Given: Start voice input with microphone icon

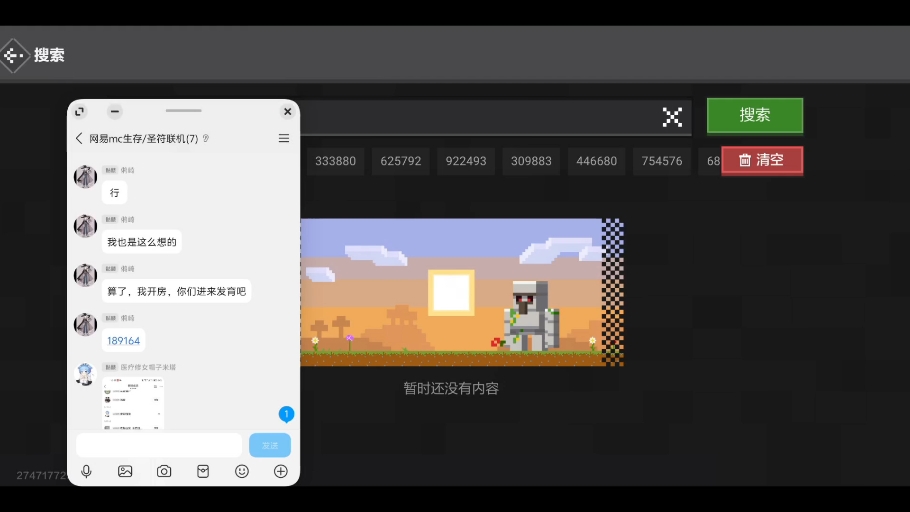Looking at the screenshot, I should [x=86, y=471].
